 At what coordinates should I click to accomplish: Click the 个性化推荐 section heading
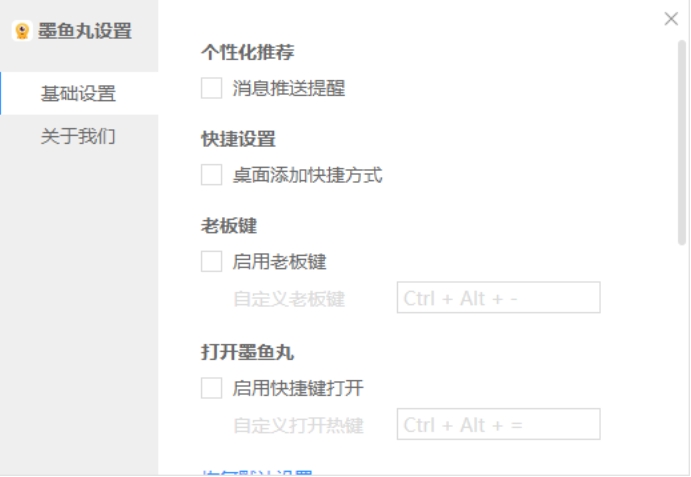pos(248,52)
